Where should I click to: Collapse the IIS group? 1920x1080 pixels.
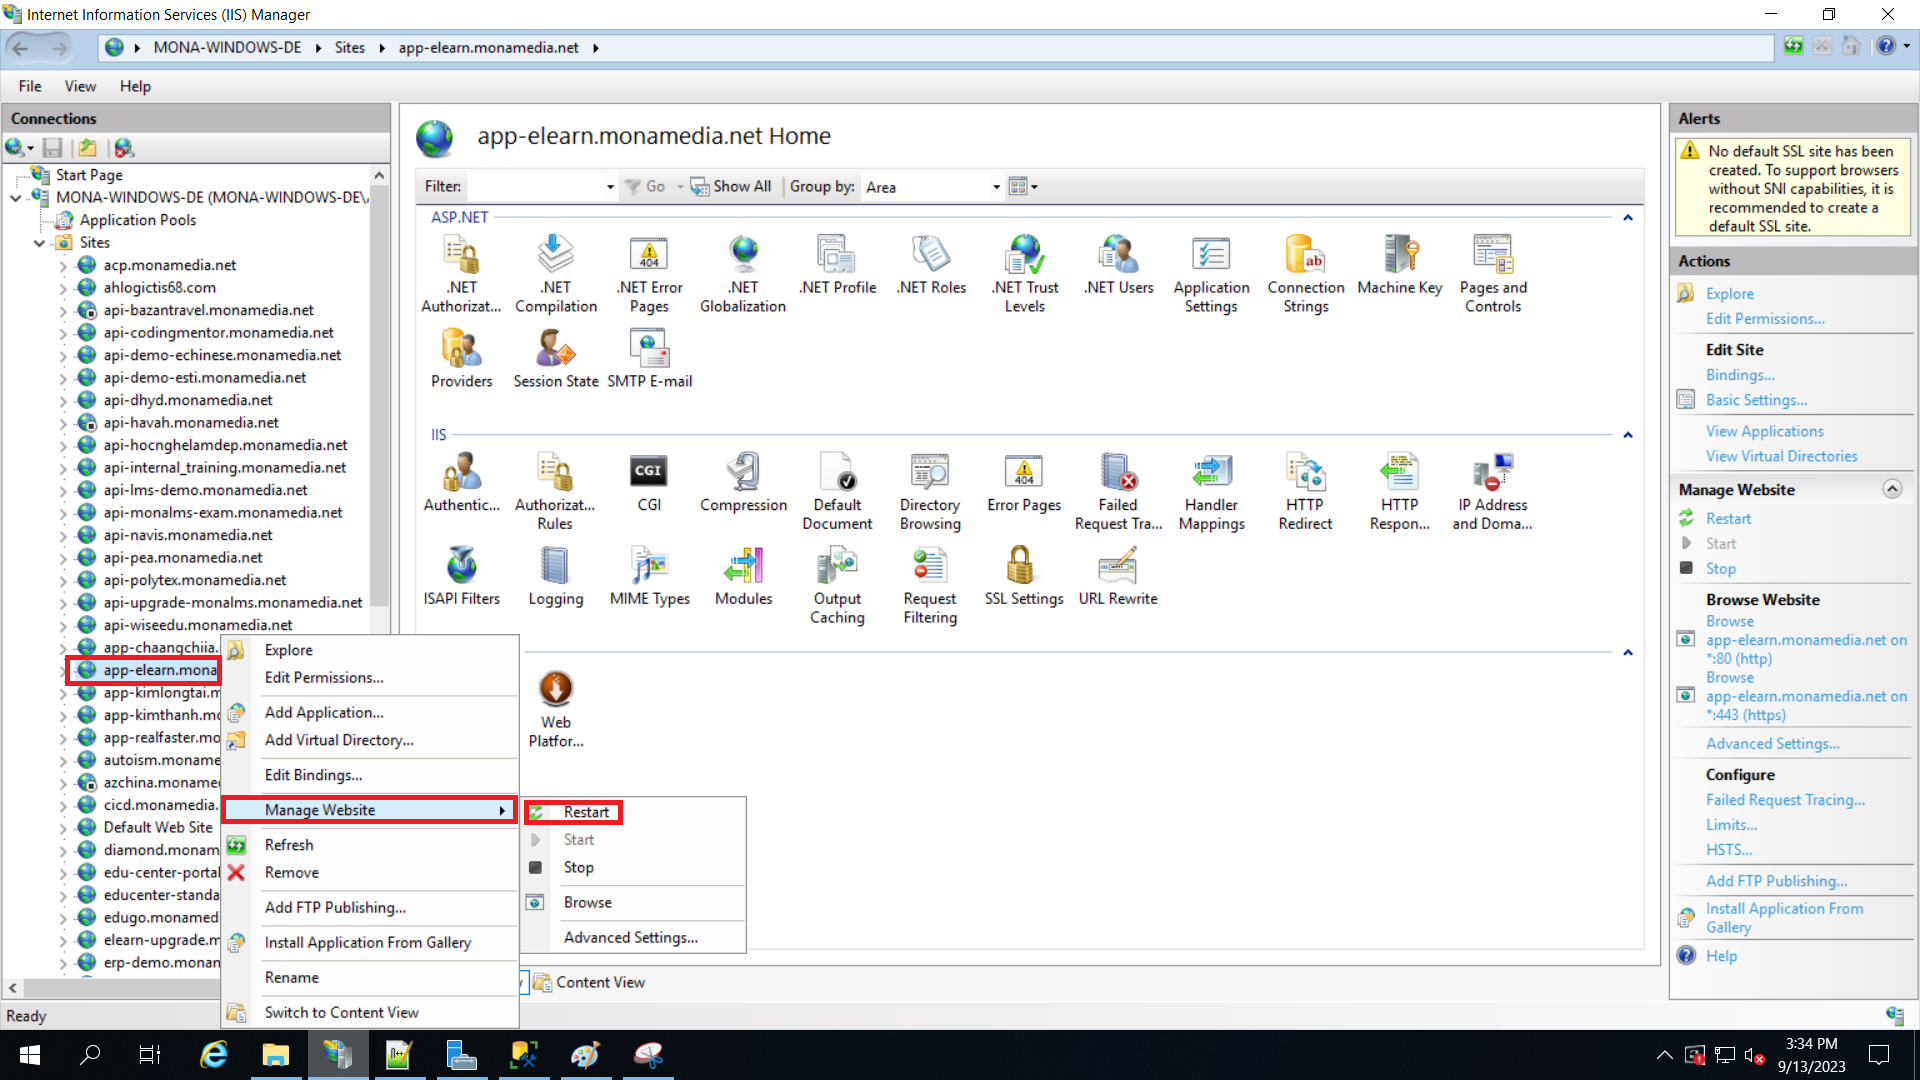click(x=1628, y=436)
